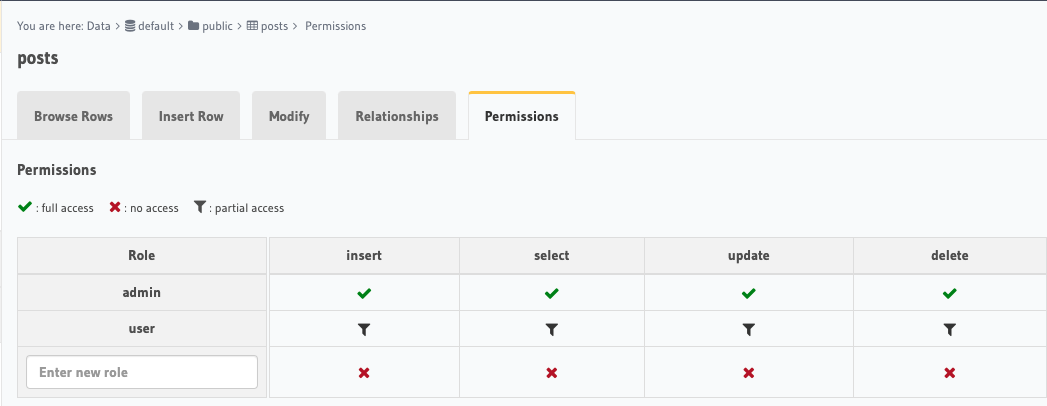The image size is (1047, 406).
Task: Edit user update partial access filter
Action: [748, 329]
